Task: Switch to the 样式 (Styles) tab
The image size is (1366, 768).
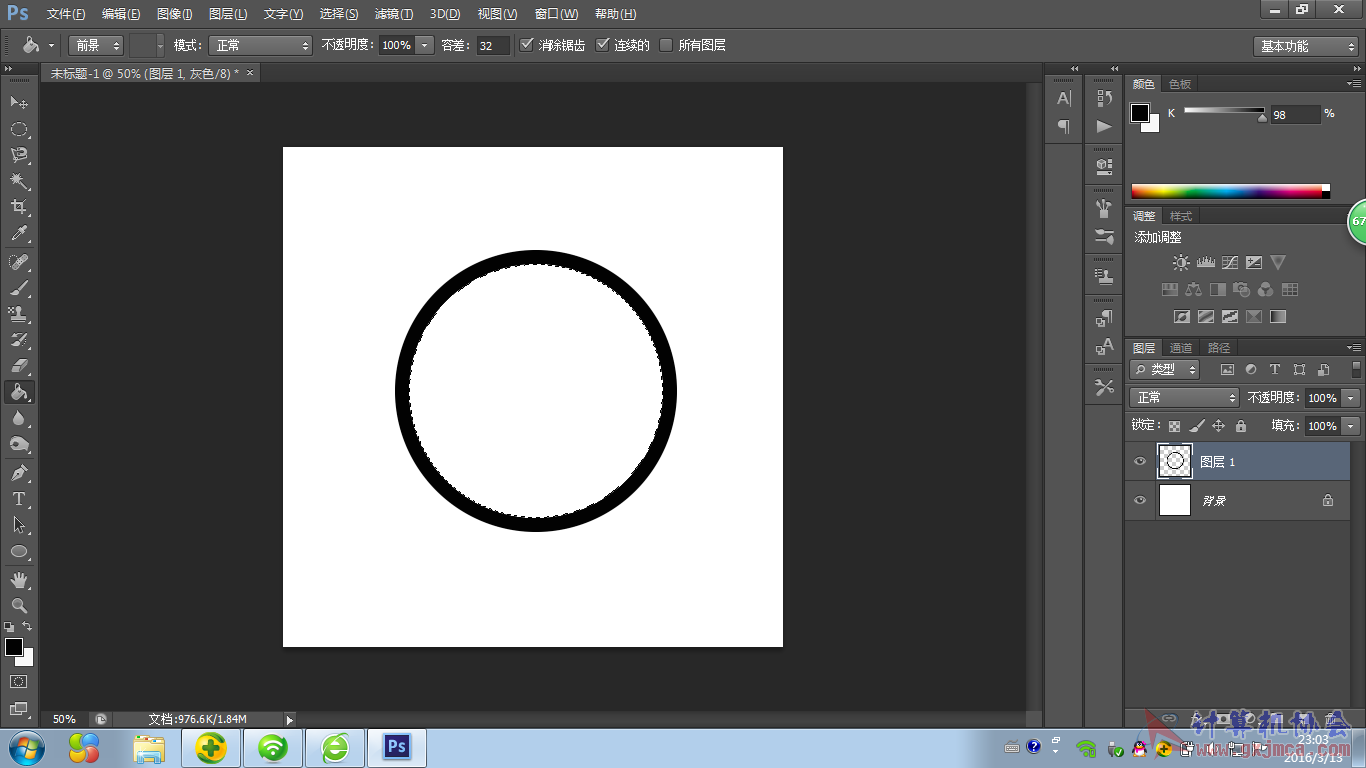Action: tap(1181, 216)
